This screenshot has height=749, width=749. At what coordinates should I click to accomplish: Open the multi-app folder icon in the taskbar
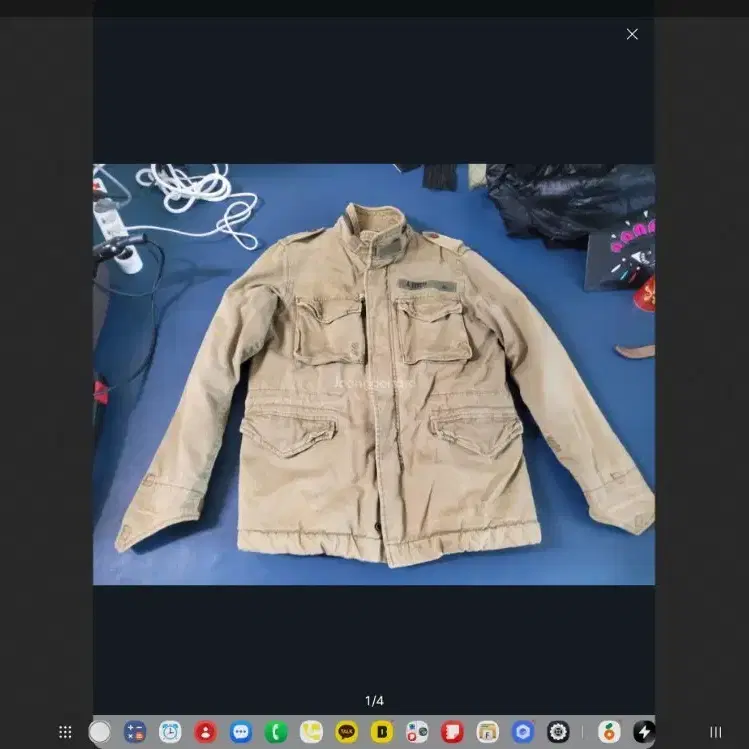click(x=417, y=732)
